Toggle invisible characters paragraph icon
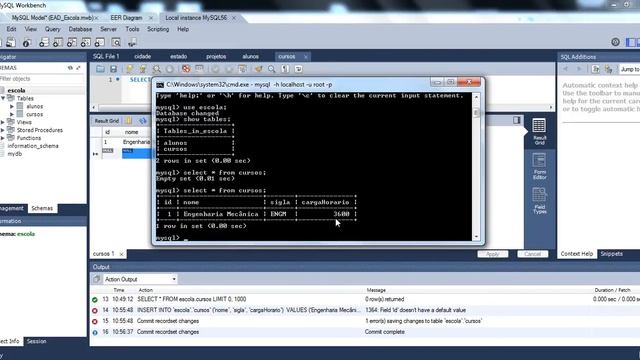640x360 pixels. coord(285,69)
